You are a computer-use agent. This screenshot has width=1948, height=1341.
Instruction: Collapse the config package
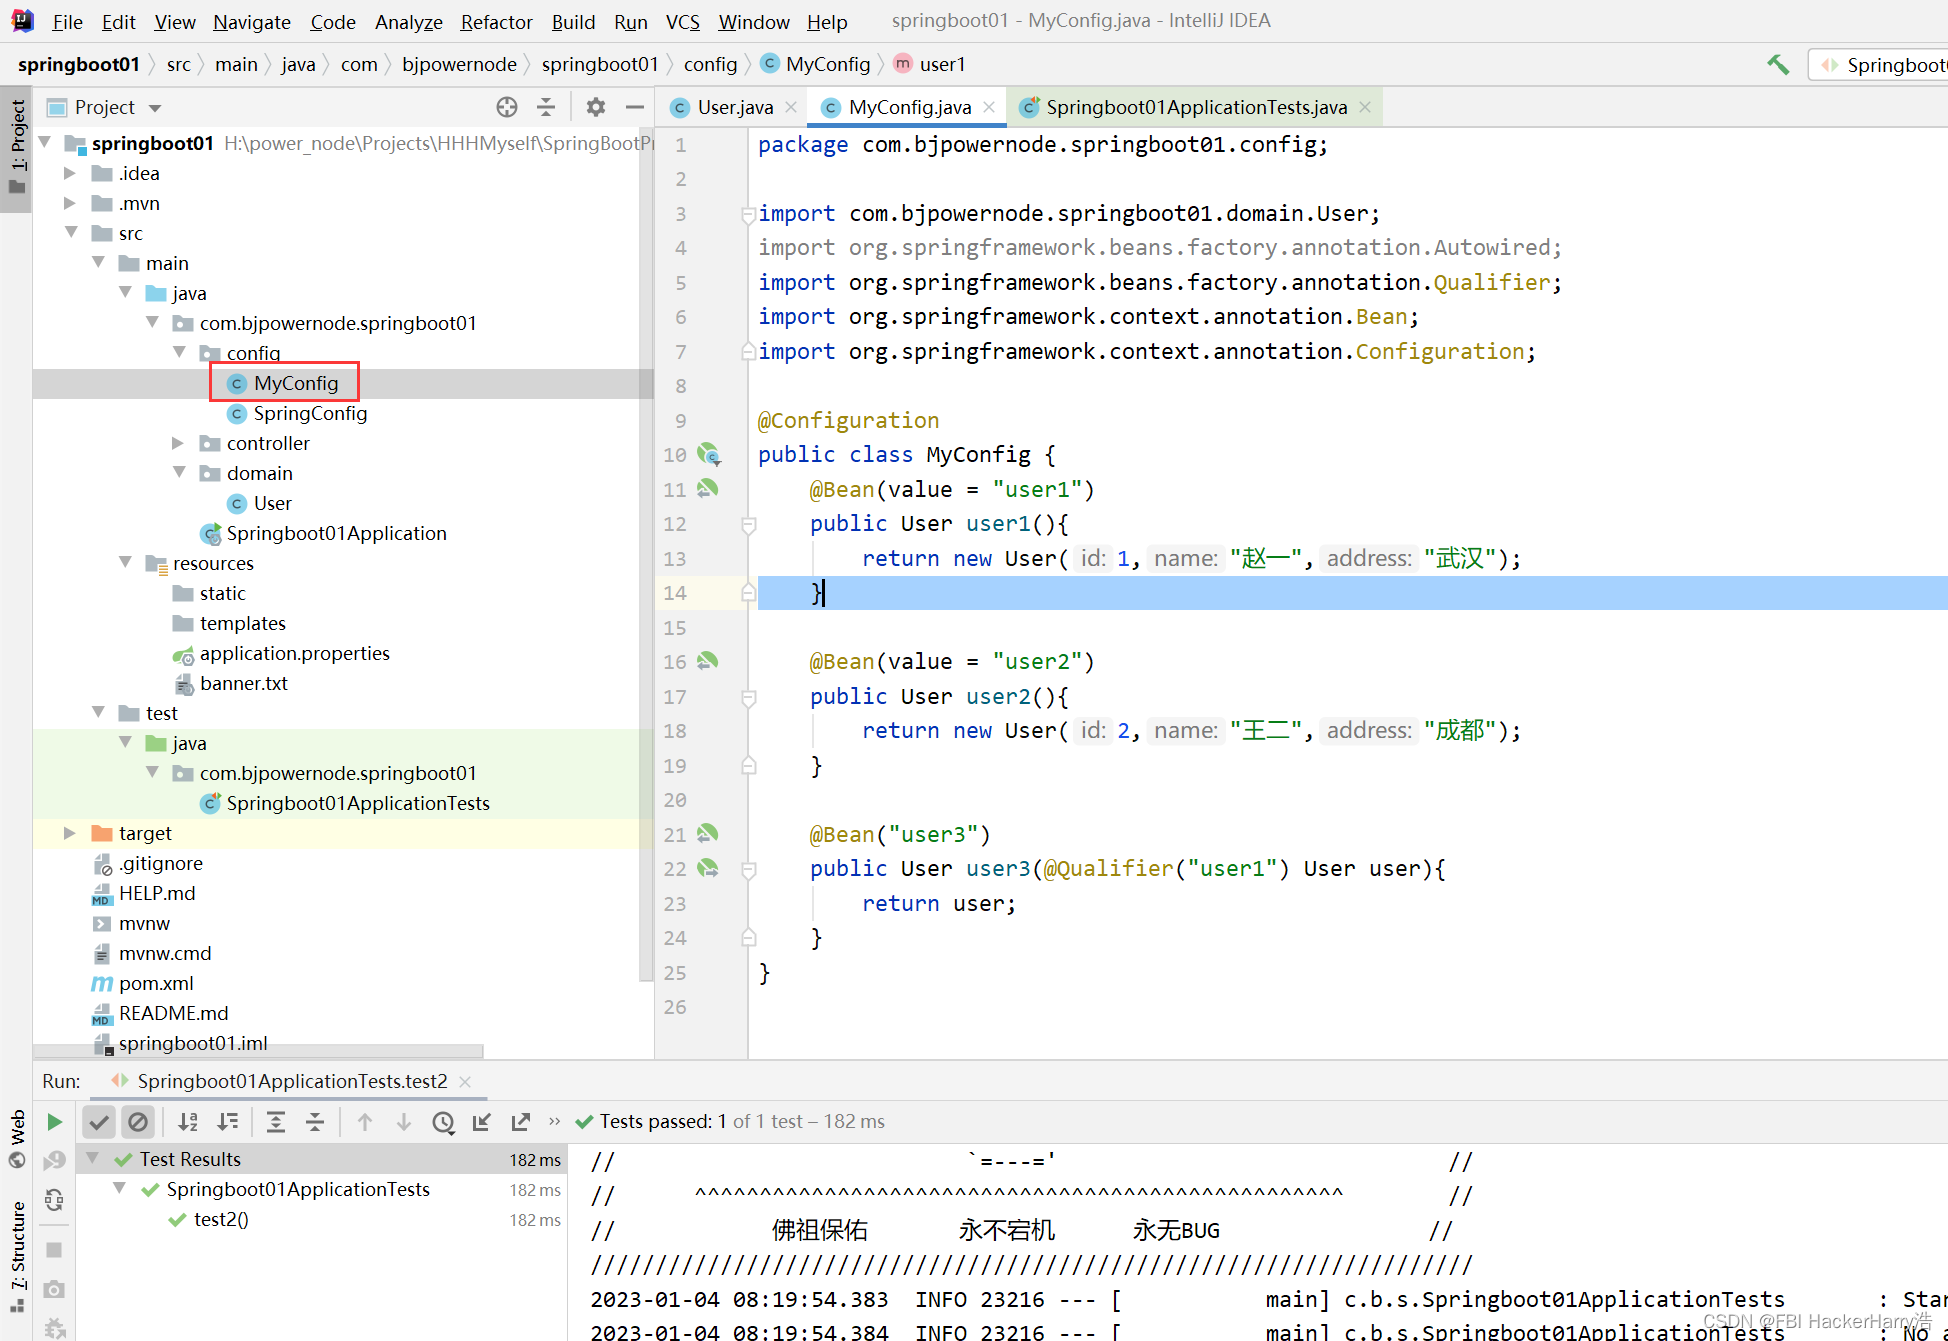[x=179, y=352]
